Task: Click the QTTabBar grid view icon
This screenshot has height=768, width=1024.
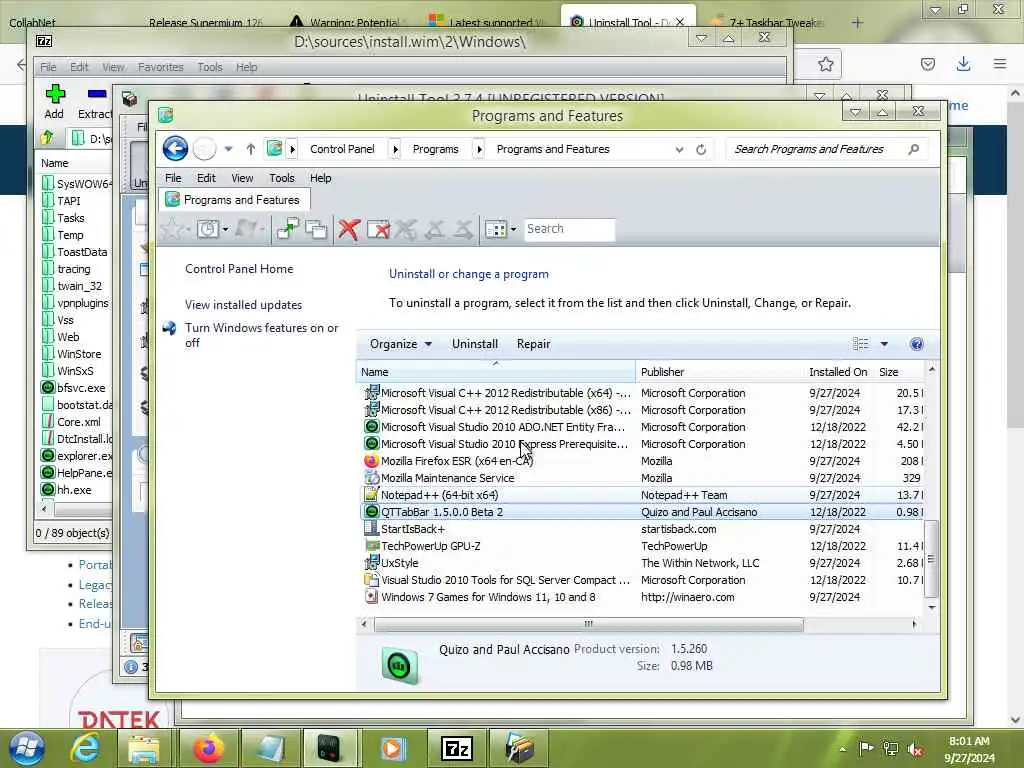Action: coord(496,229)
